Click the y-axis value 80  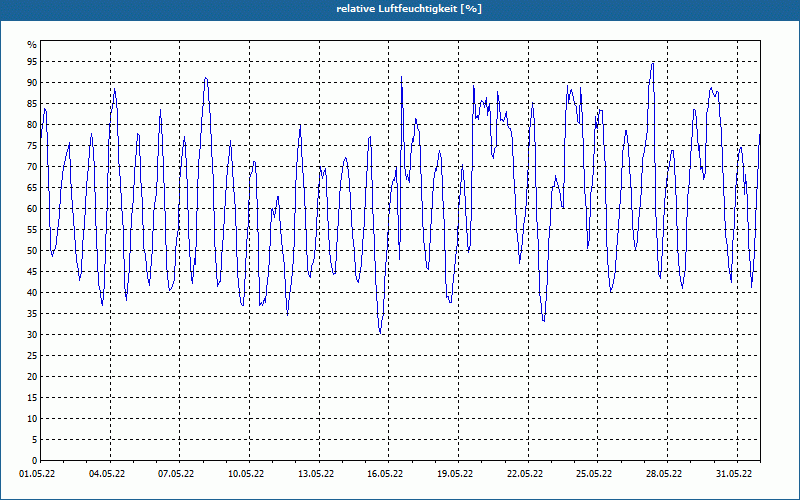coord(32,124)
